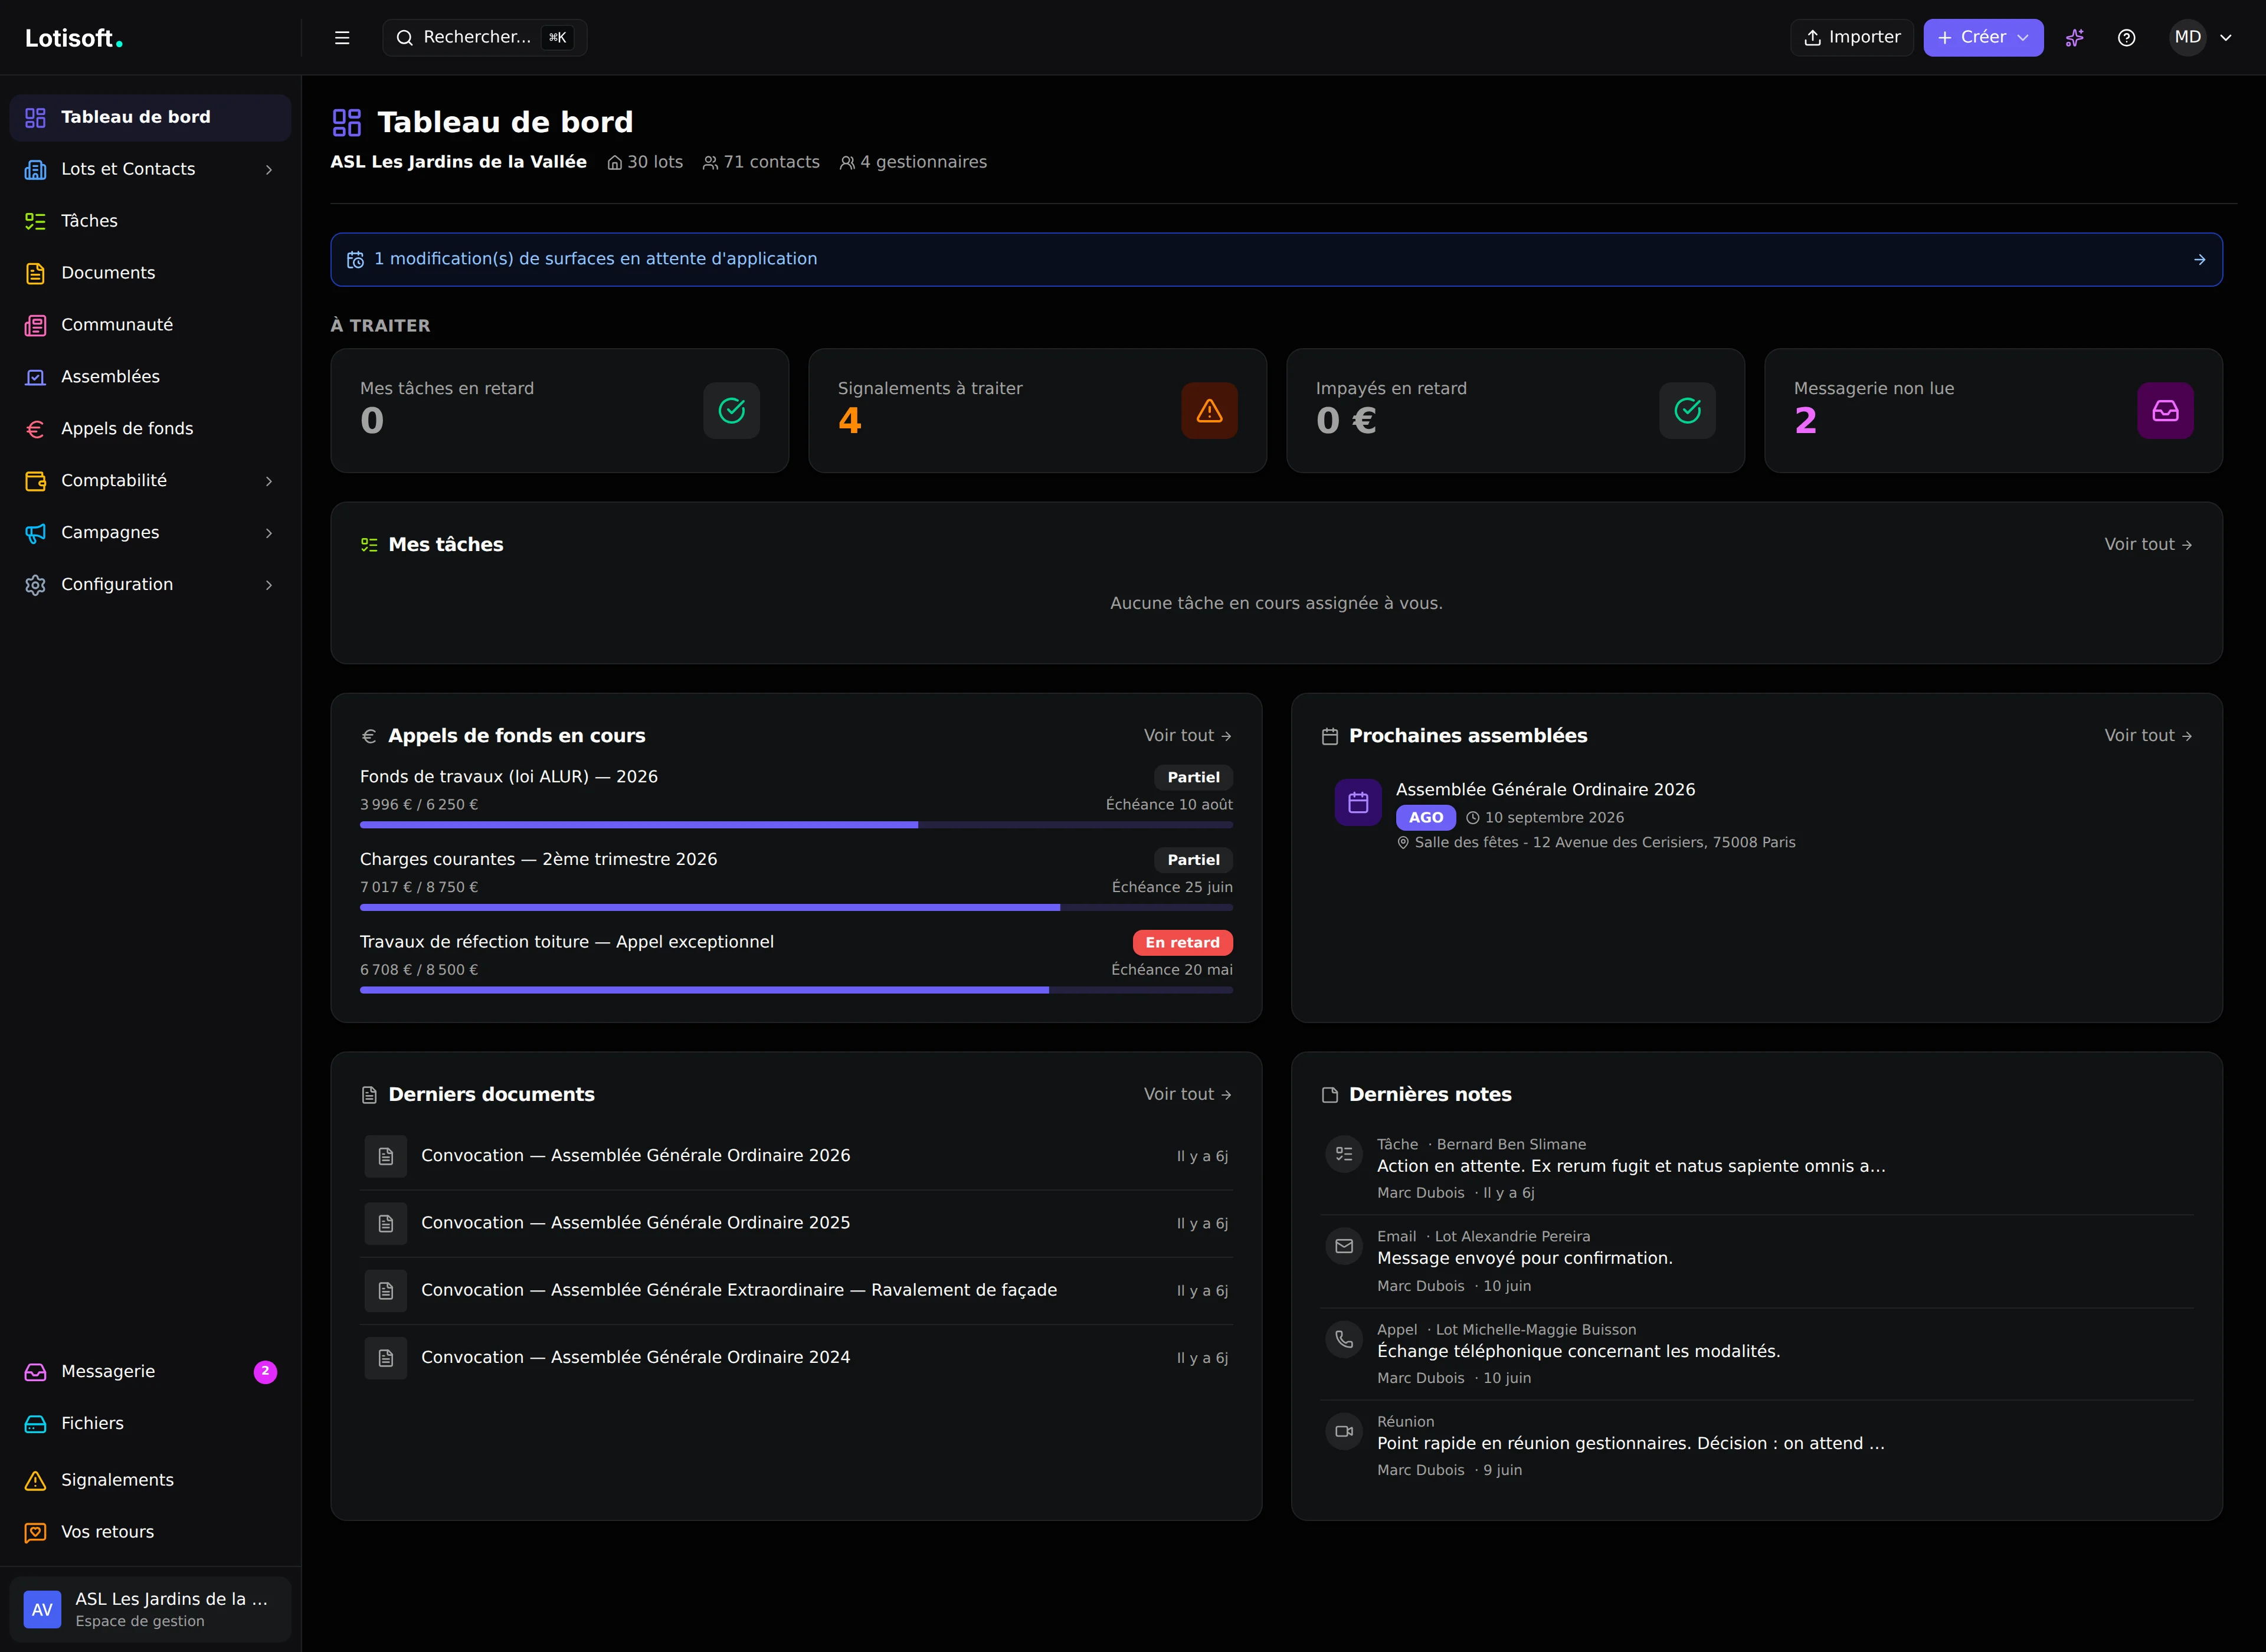Click progress bar of Fonds de travaux ALUR
2266x1652 pixels.
click(x=796, y=825)
